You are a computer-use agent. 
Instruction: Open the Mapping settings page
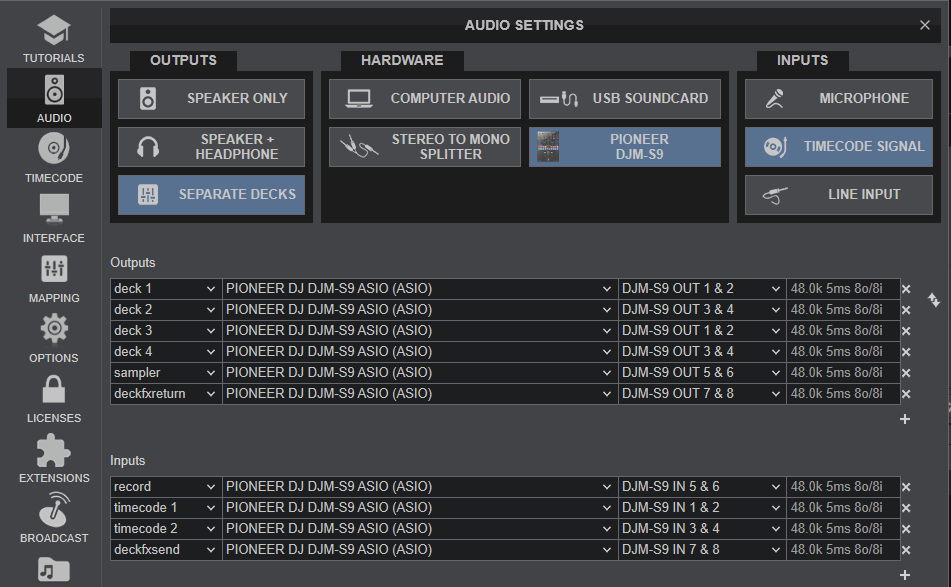pos(54,278)
